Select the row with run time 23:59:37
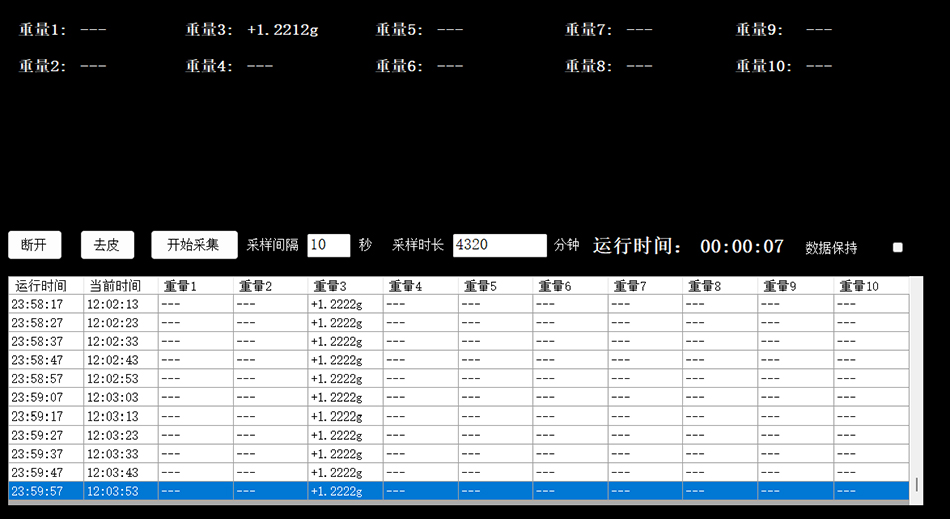The height and width of the screenshot is (519, 950). tap(459, 454)
